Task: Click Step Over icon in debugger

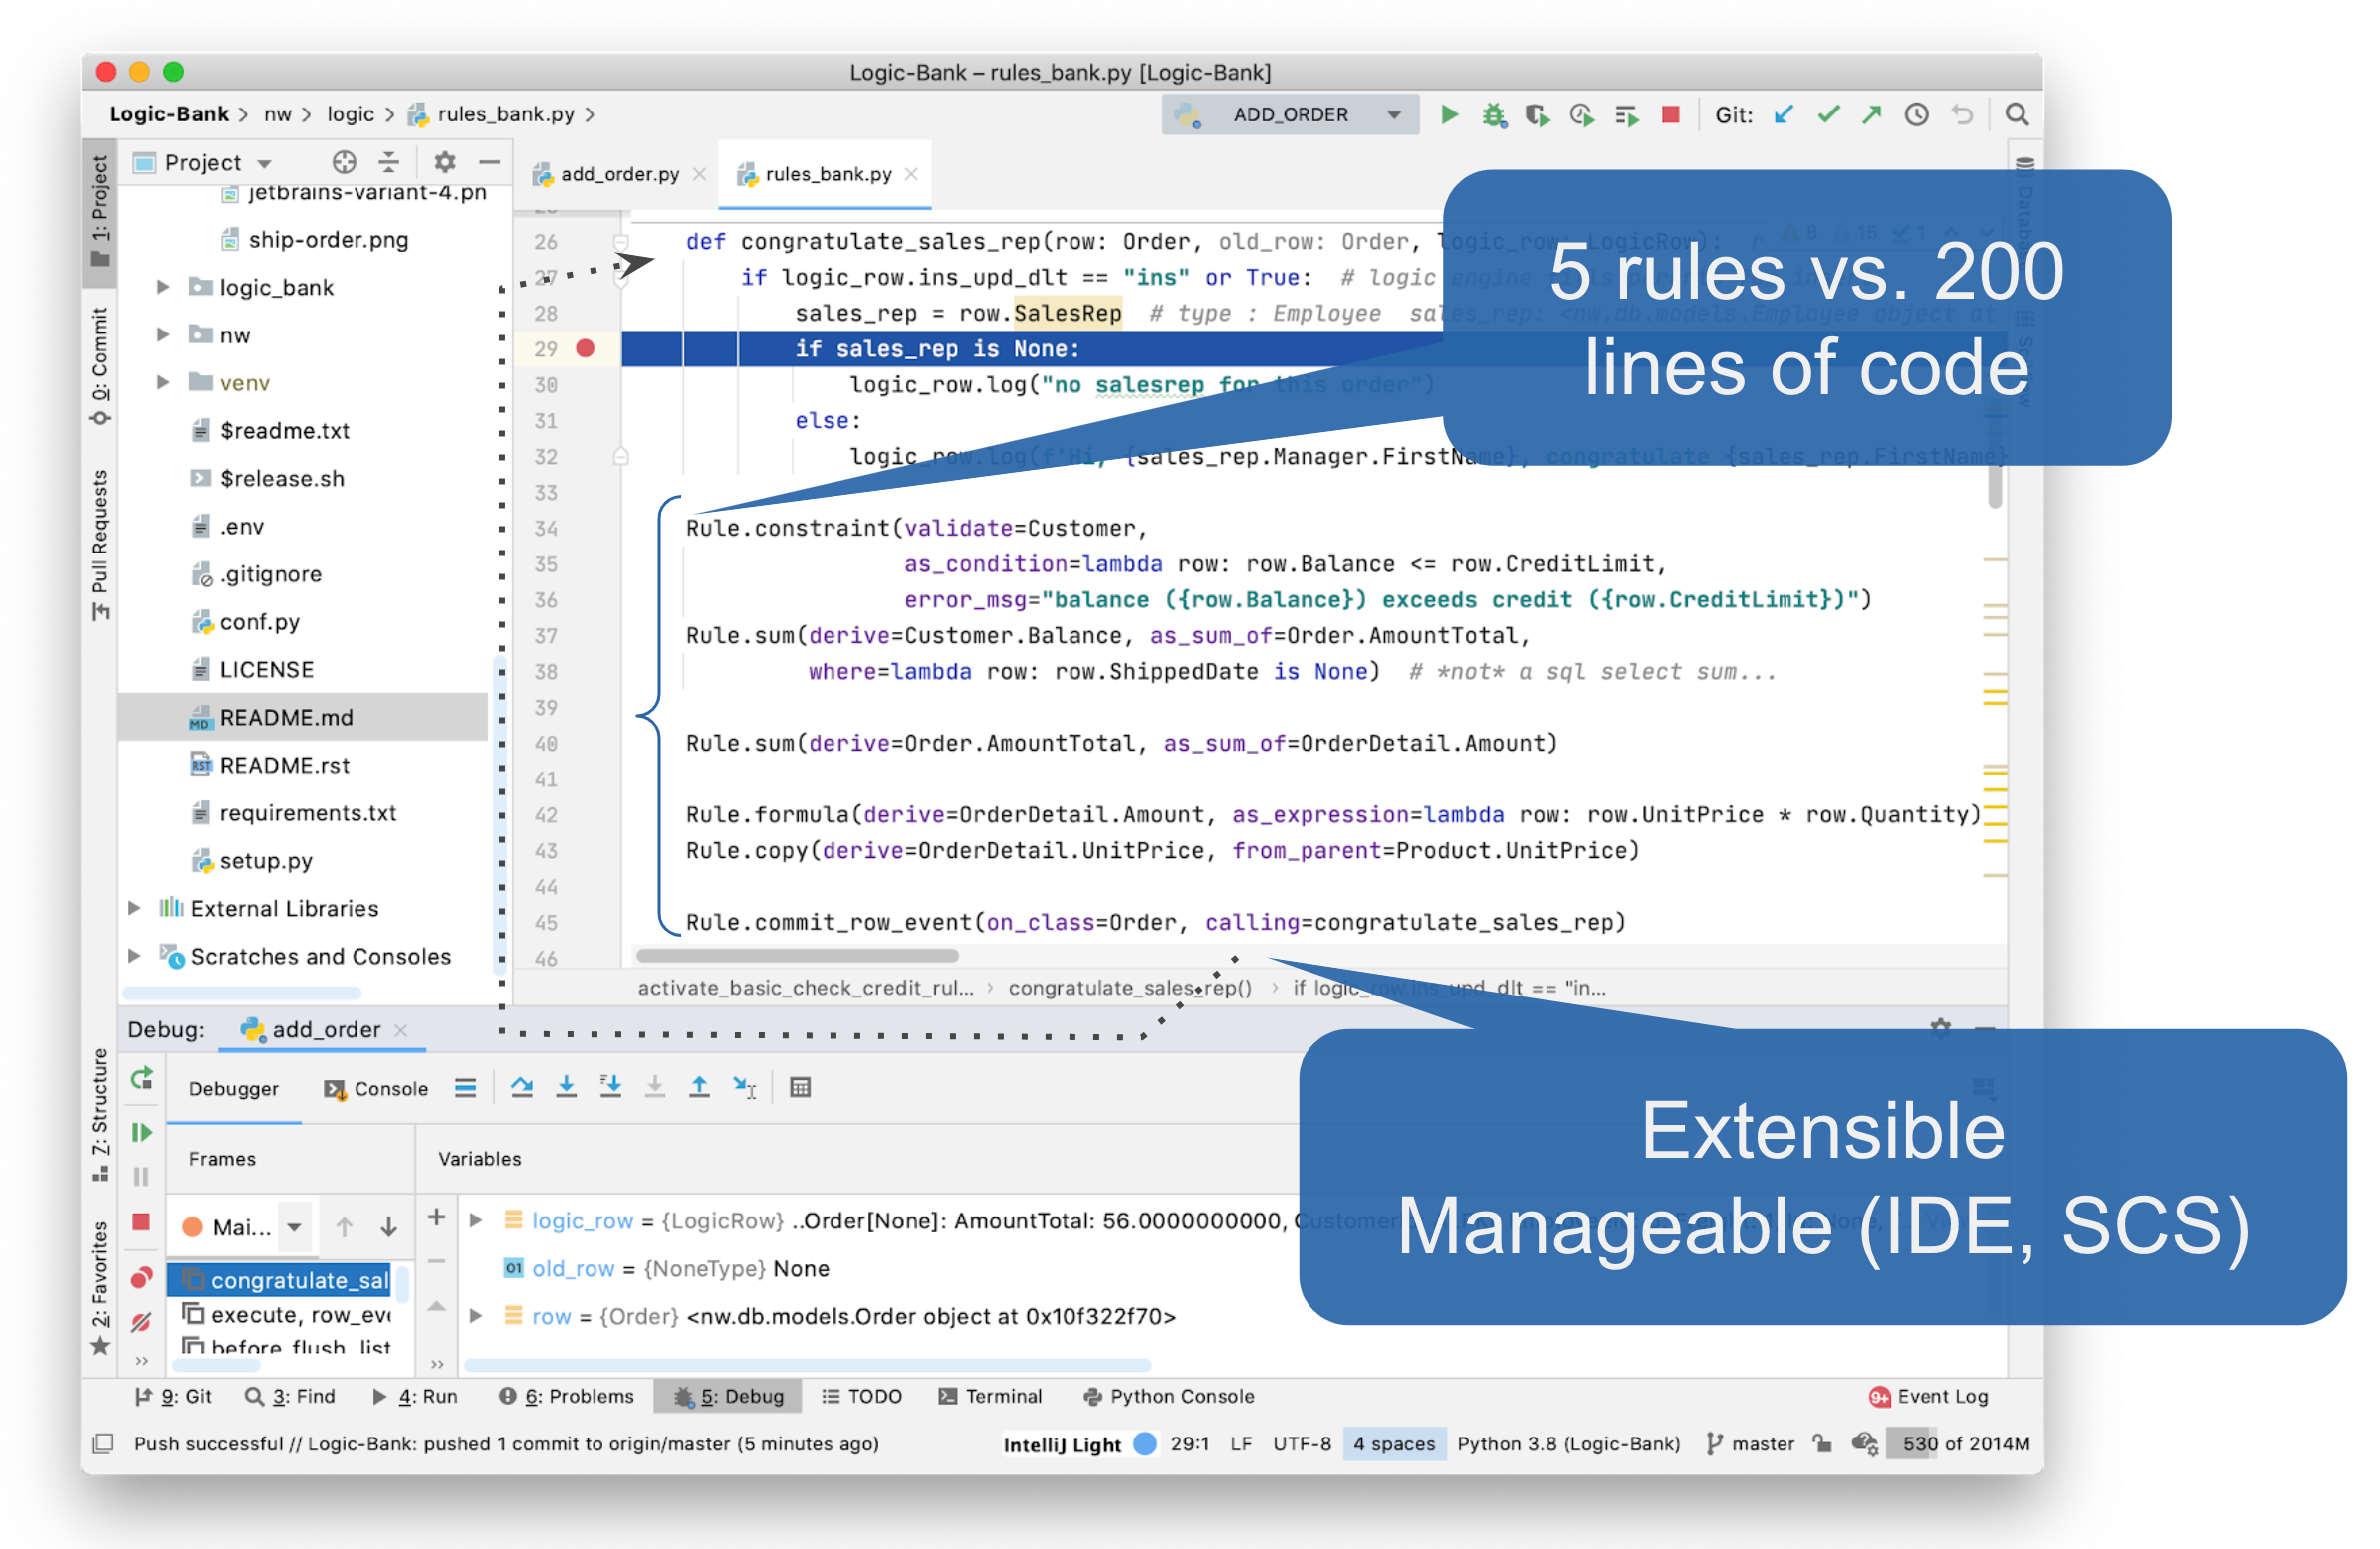Action: click(x=521, y=1087)
